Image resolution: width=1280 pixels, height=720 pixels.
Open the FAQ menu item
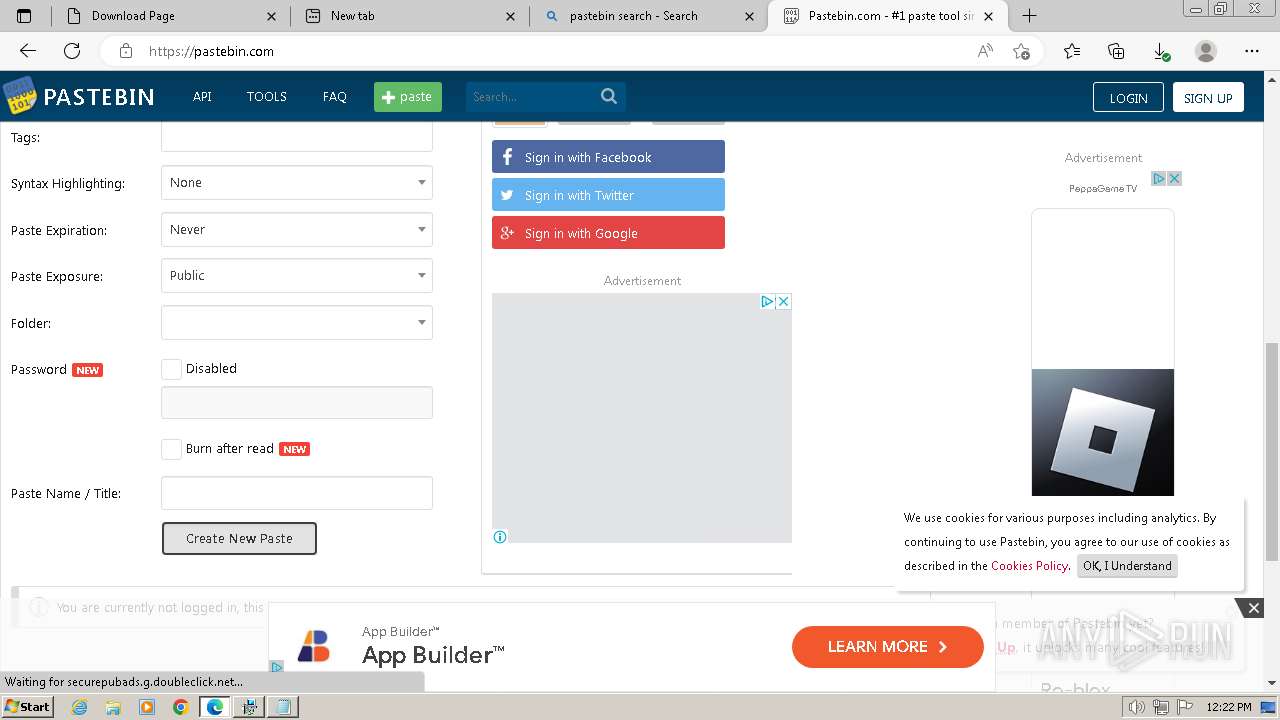point(335,97)
